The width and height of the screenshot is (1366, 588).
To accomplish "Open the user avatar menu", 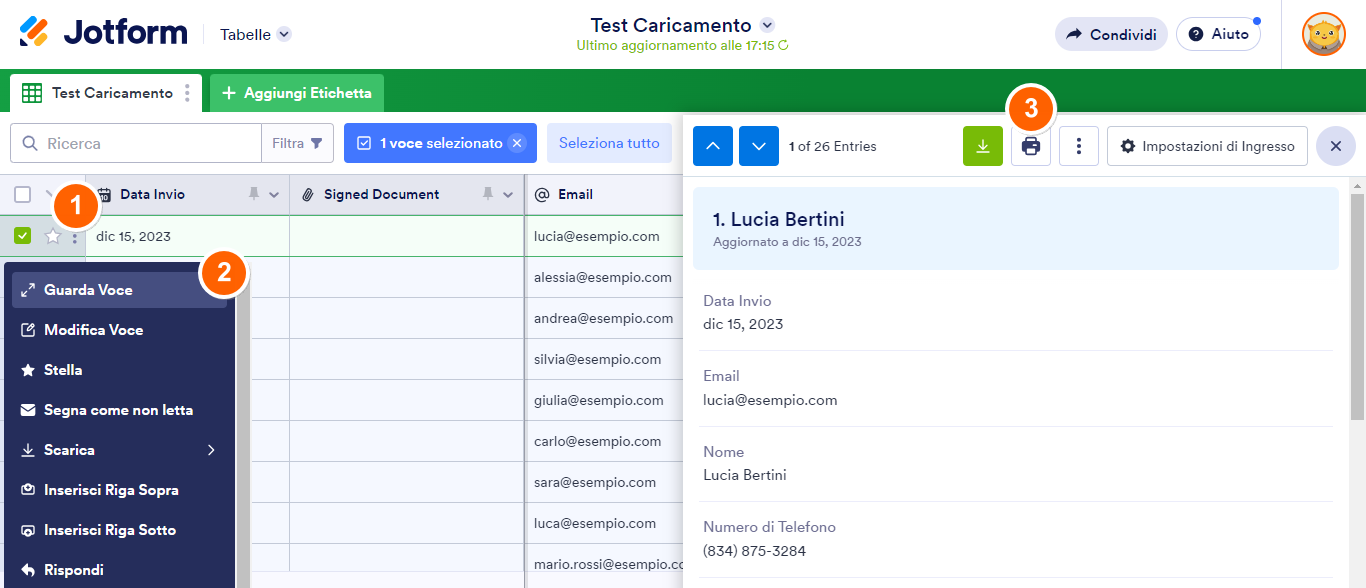I will pos(1323,34).
